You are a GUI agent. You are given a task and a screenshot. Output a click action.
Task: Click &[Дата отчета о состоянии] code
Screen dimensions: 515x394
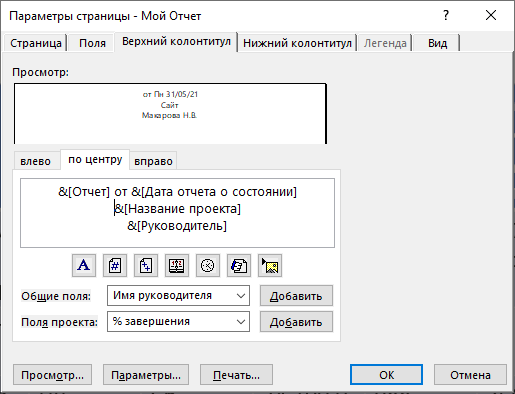click(214, 192)
